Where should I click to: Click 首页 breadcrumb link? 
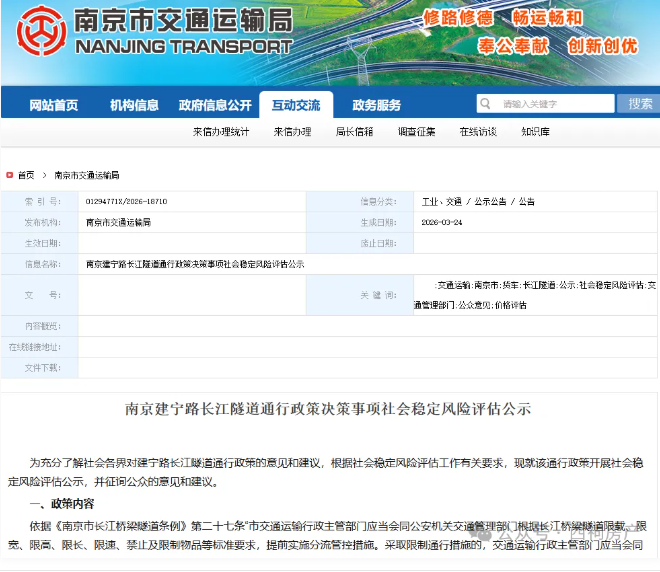click(26, 174)
